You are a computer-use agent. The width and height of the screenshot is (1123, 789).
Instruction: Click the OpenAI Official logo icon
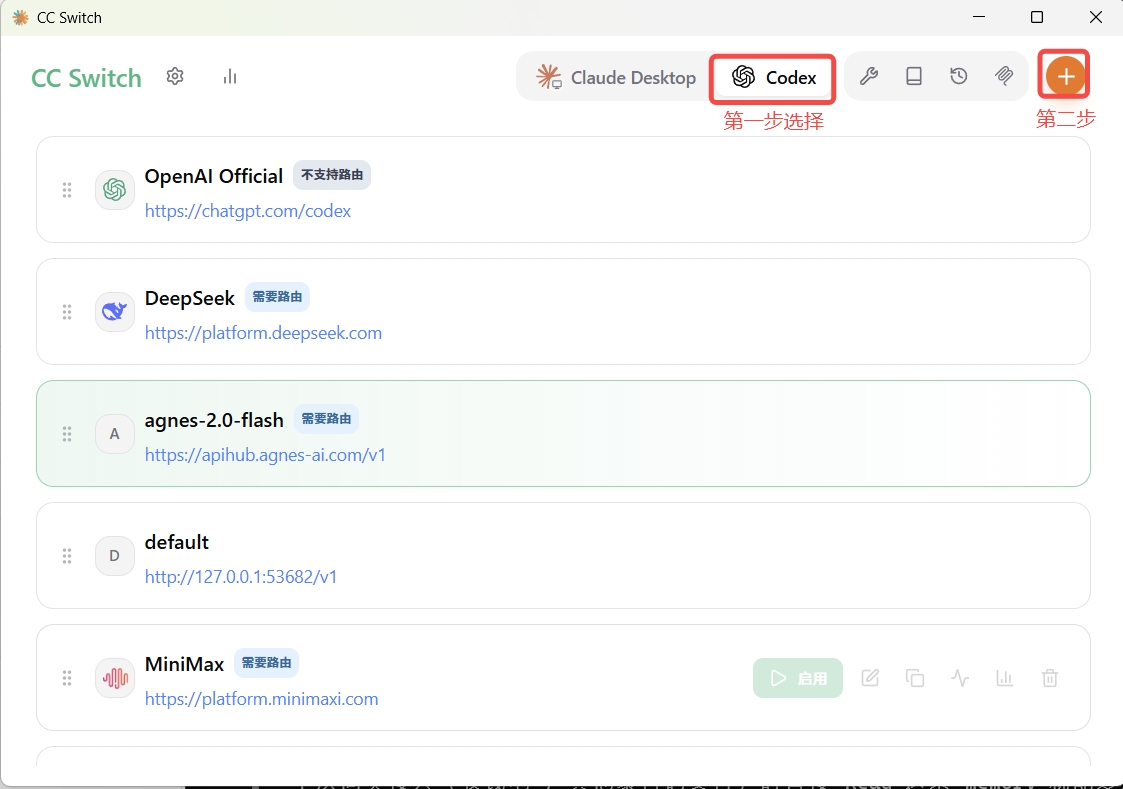click(115, 190)
